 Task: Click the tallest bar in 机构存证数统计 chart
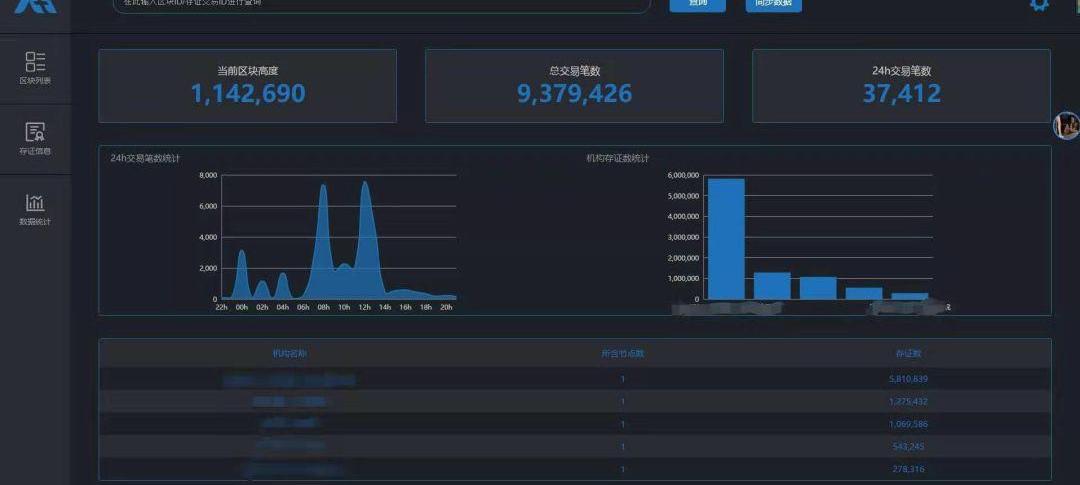coord(725,239)
